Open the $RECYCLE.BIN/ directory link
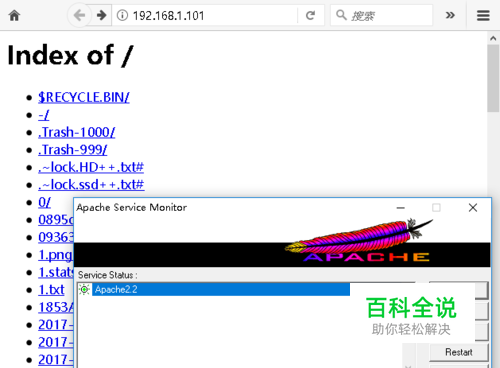Image resolution: width=500 pixels, height=368 pixels. [x=84, y=97]
